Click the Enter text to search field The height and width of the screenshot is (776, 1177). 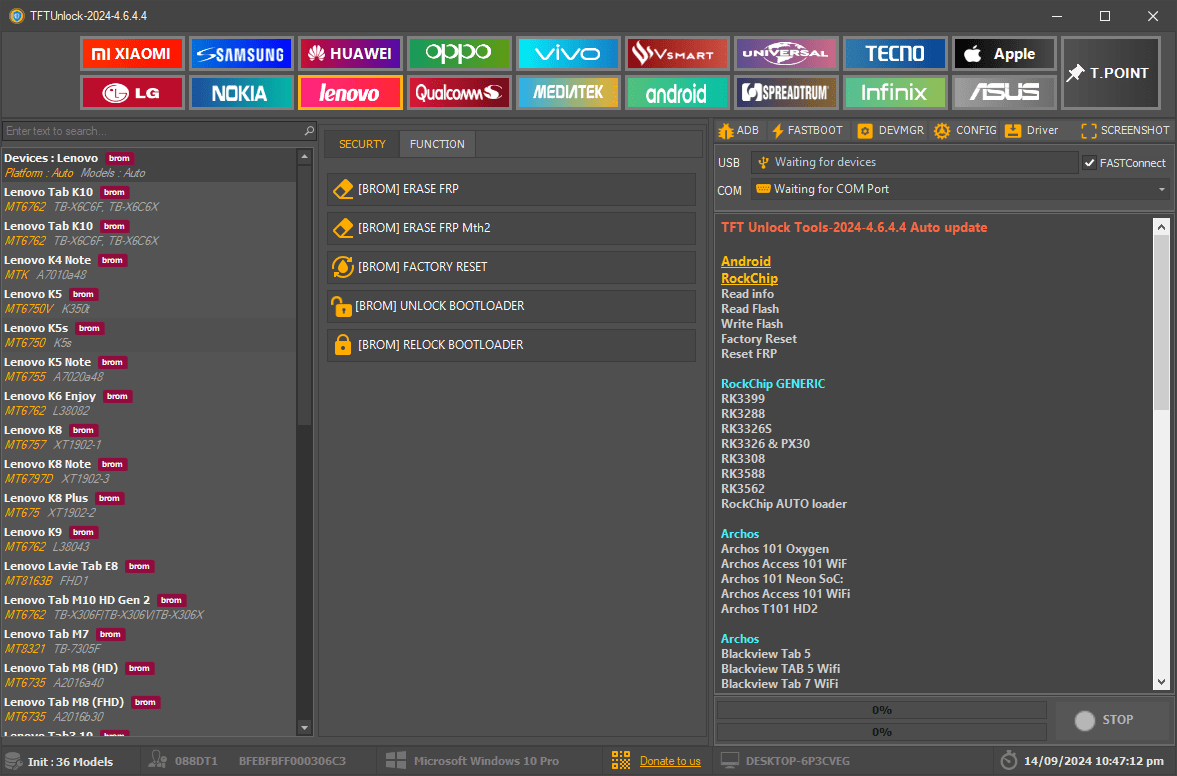pos(150,130)
